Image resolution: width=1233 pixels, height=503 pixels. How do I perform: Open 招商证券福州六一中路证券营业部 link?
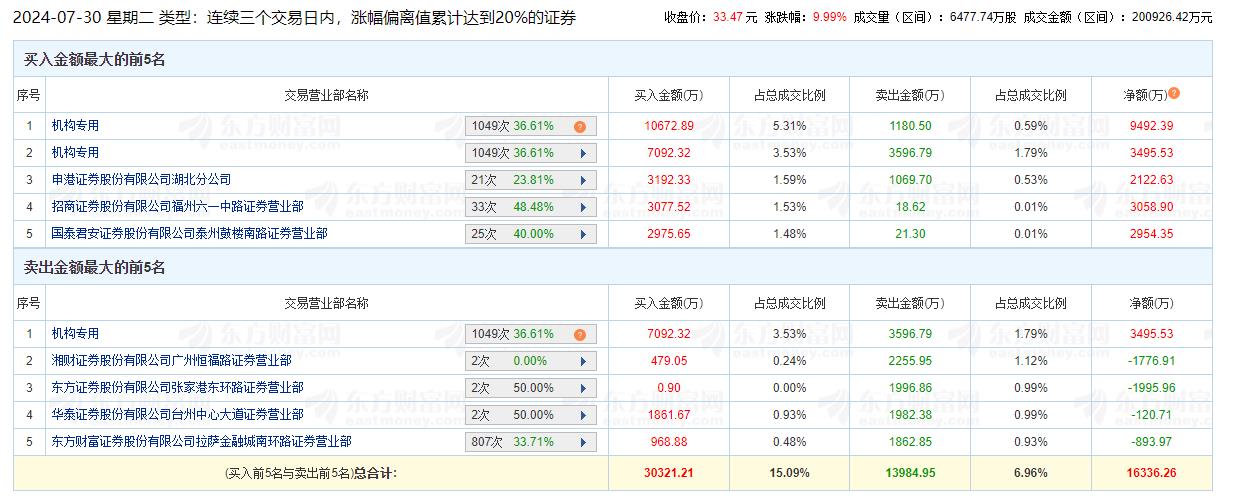point(178,207)
